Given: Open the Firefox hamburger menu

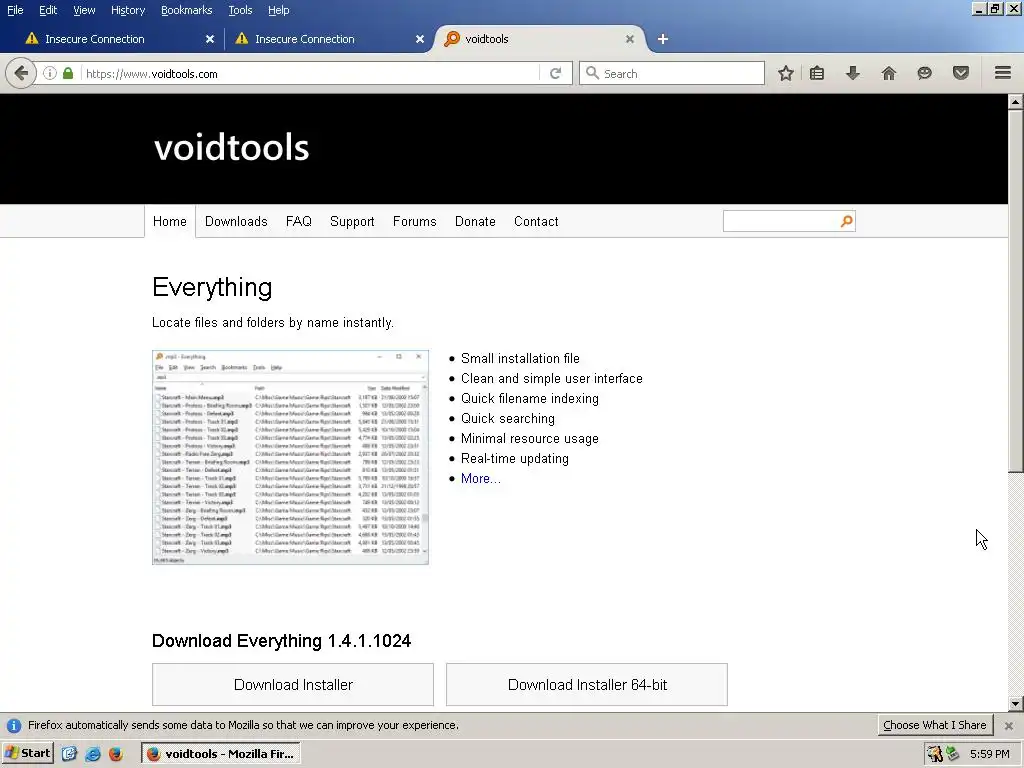Looking at the screenshot, I should click(x=1003, y=73).
